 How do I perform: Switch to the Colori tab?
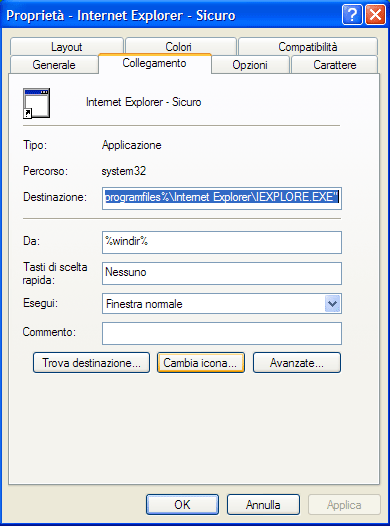tap(181, 47)
